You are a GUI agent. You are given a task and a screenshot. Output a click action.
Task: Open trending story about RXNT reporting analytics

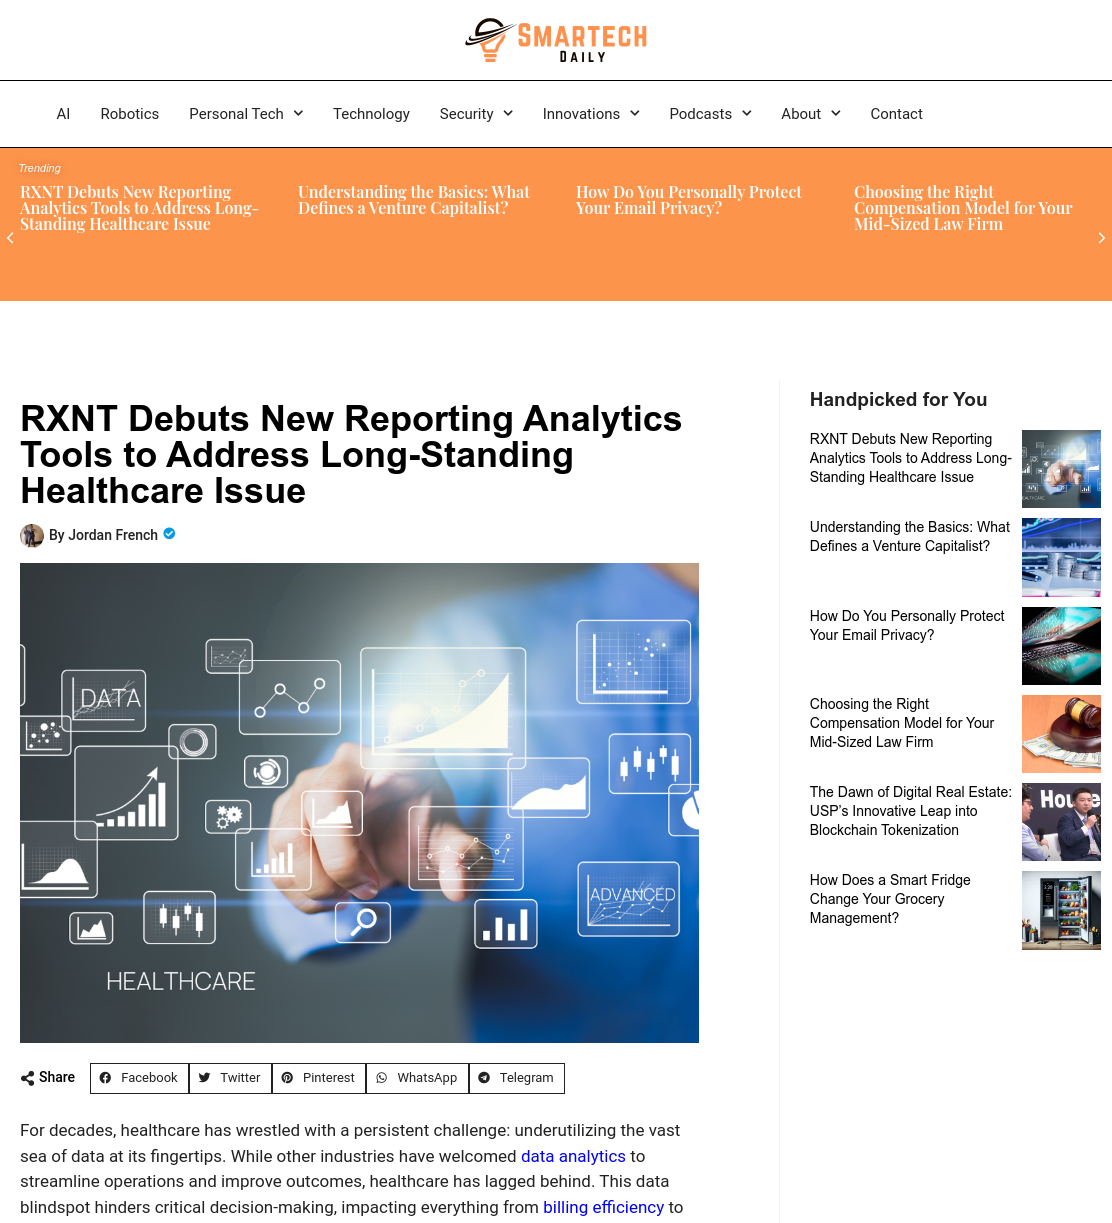coord(139,208)
